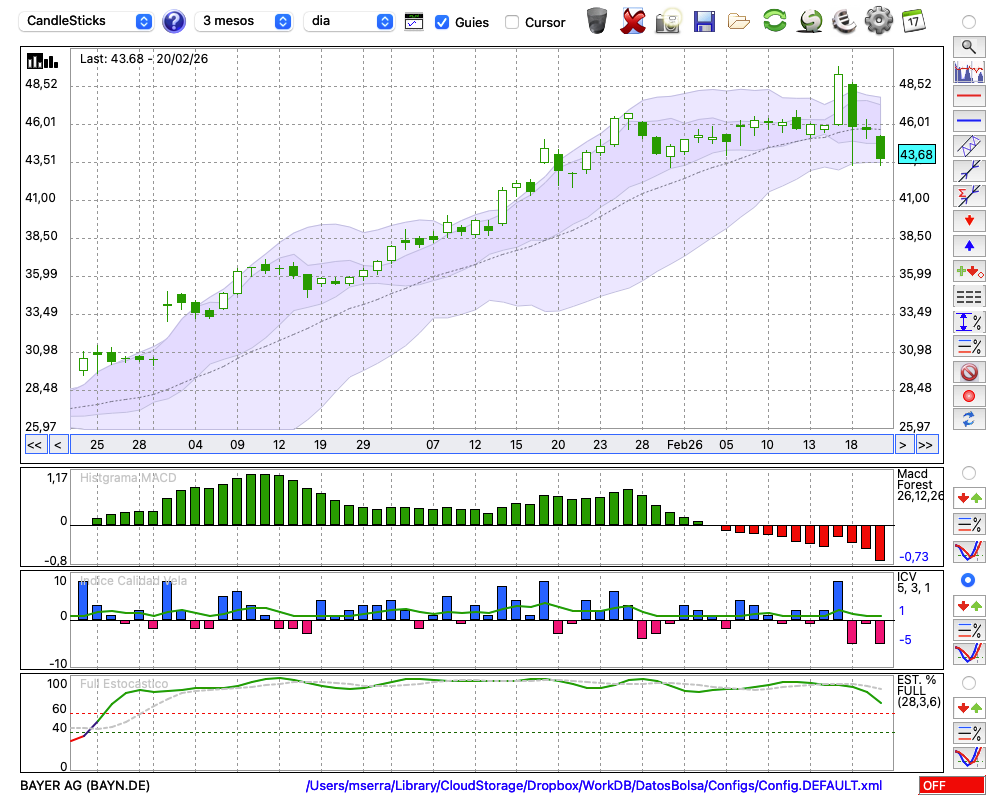The width and height of the screenshot is (1000, 800).
Task: Click the << scroll-to-start button
Action: click(34, 445)
